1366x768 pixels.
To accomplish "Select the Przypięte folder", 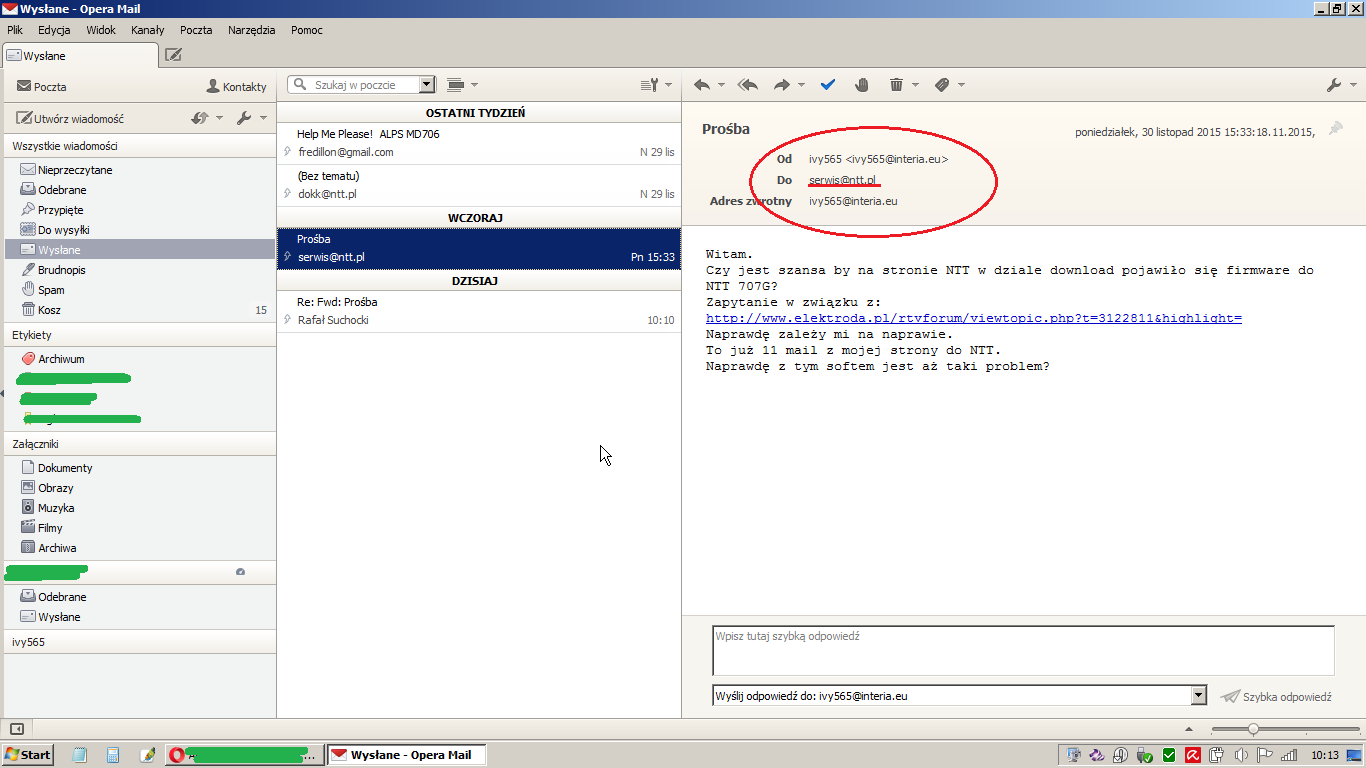I will (x=140, y=210).
